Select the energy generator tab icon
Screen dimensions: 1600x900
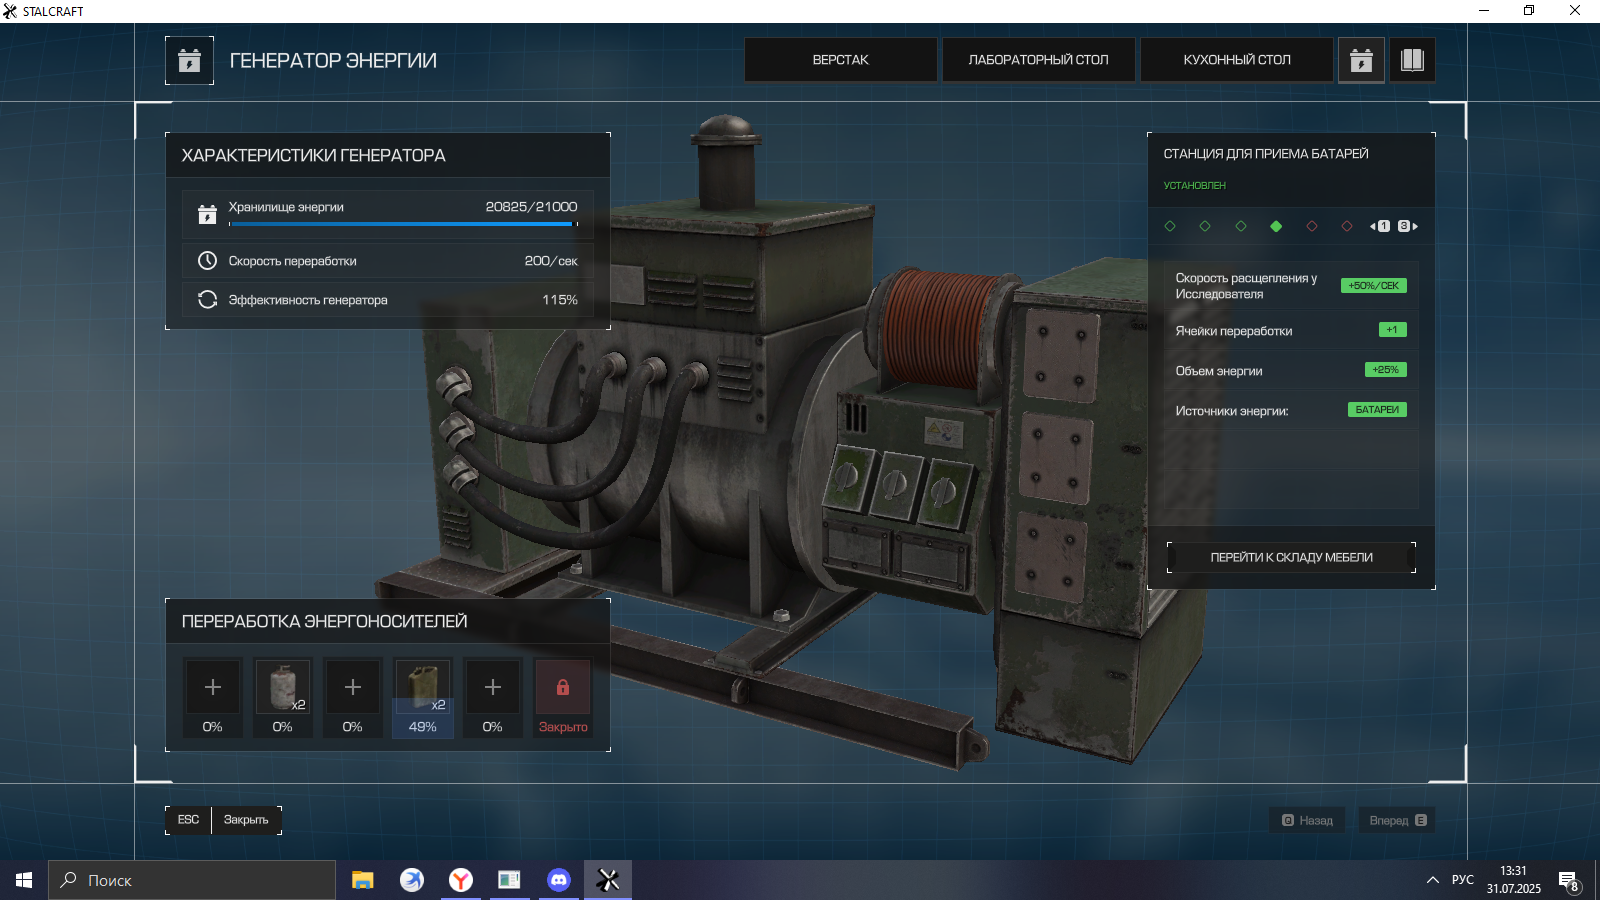1361,60
